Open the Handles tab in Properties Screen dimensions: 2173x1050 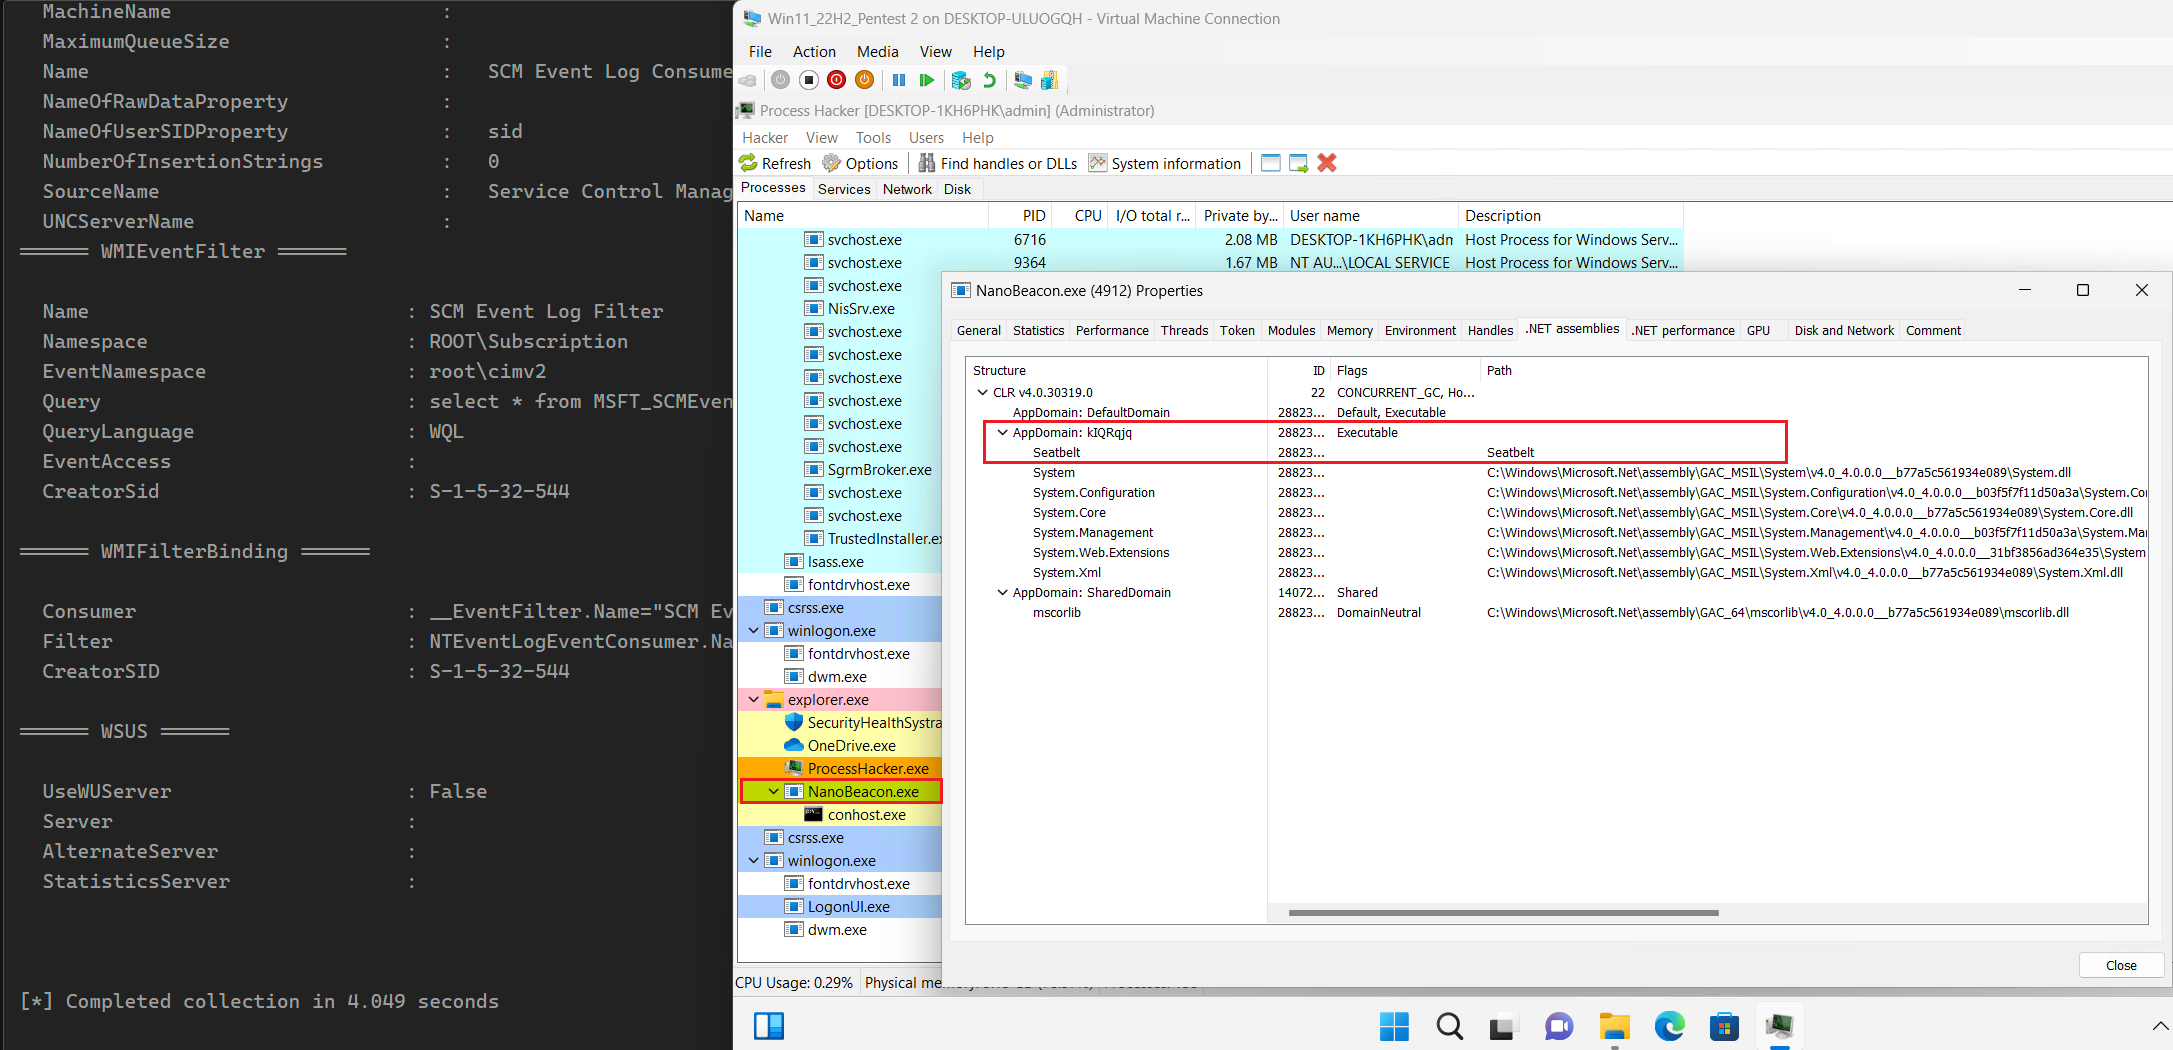1490,331
